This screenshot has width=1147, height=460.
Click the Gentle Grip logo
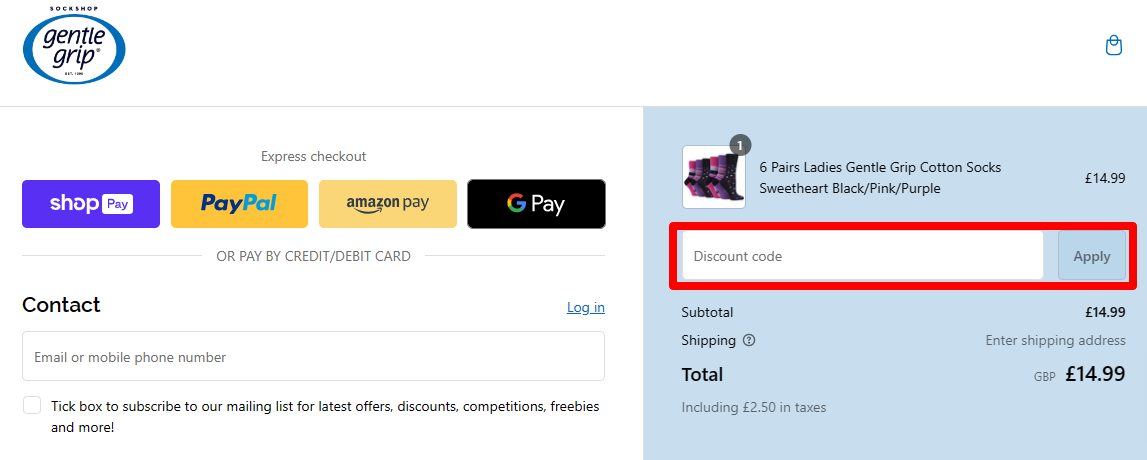(x=74, y=46)
